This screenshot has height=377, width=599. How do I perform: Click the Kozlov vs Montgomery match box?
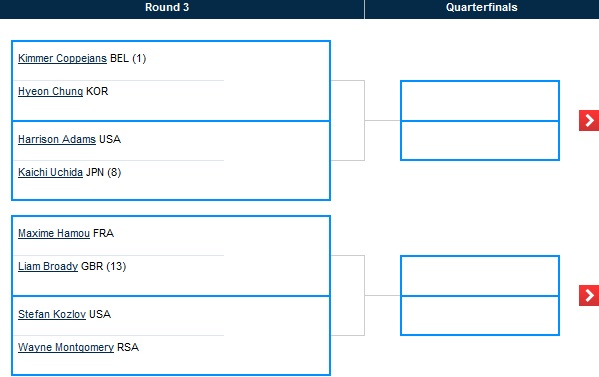point(171,335)
